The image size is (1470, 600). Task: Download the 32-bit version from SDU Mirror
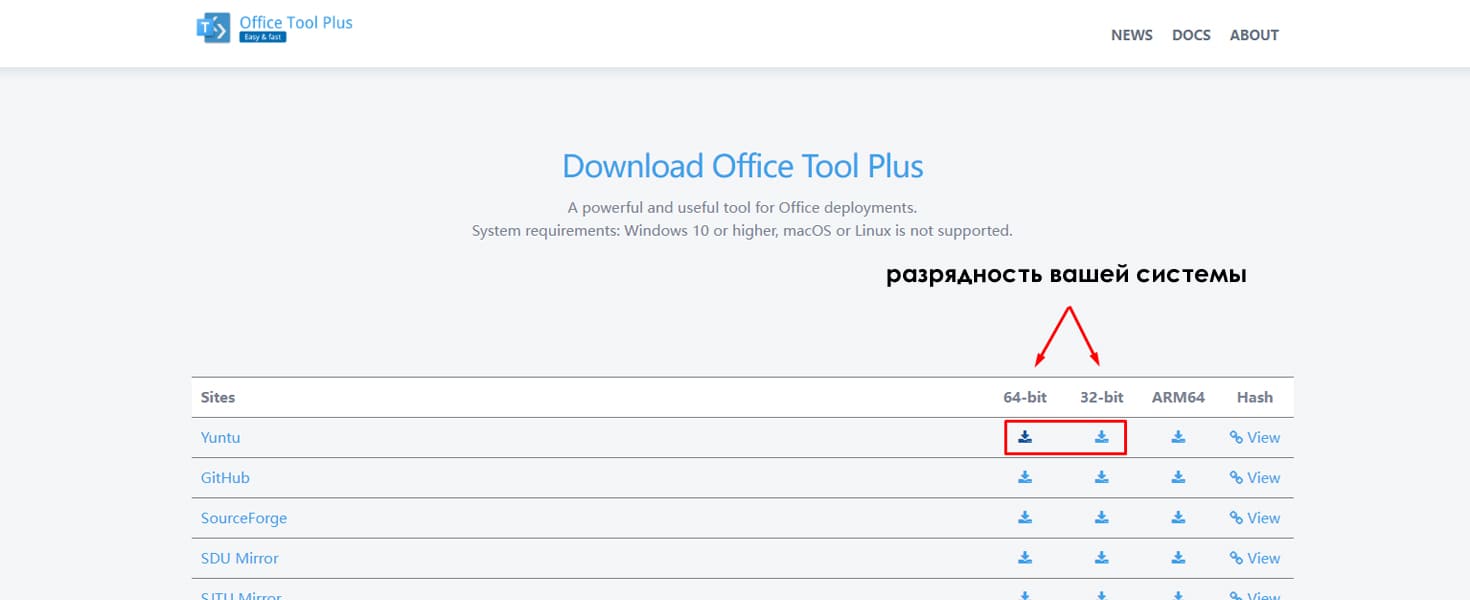[1101, 557]
